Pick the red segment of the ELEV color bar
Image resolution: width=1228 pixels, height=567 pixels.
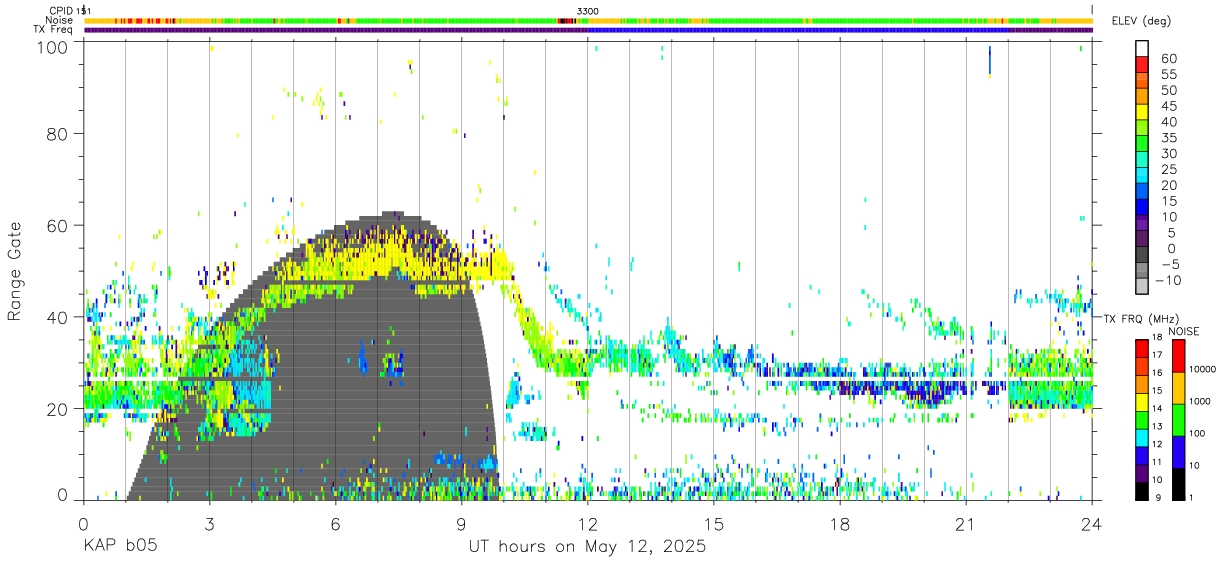tap(1142, 65)
